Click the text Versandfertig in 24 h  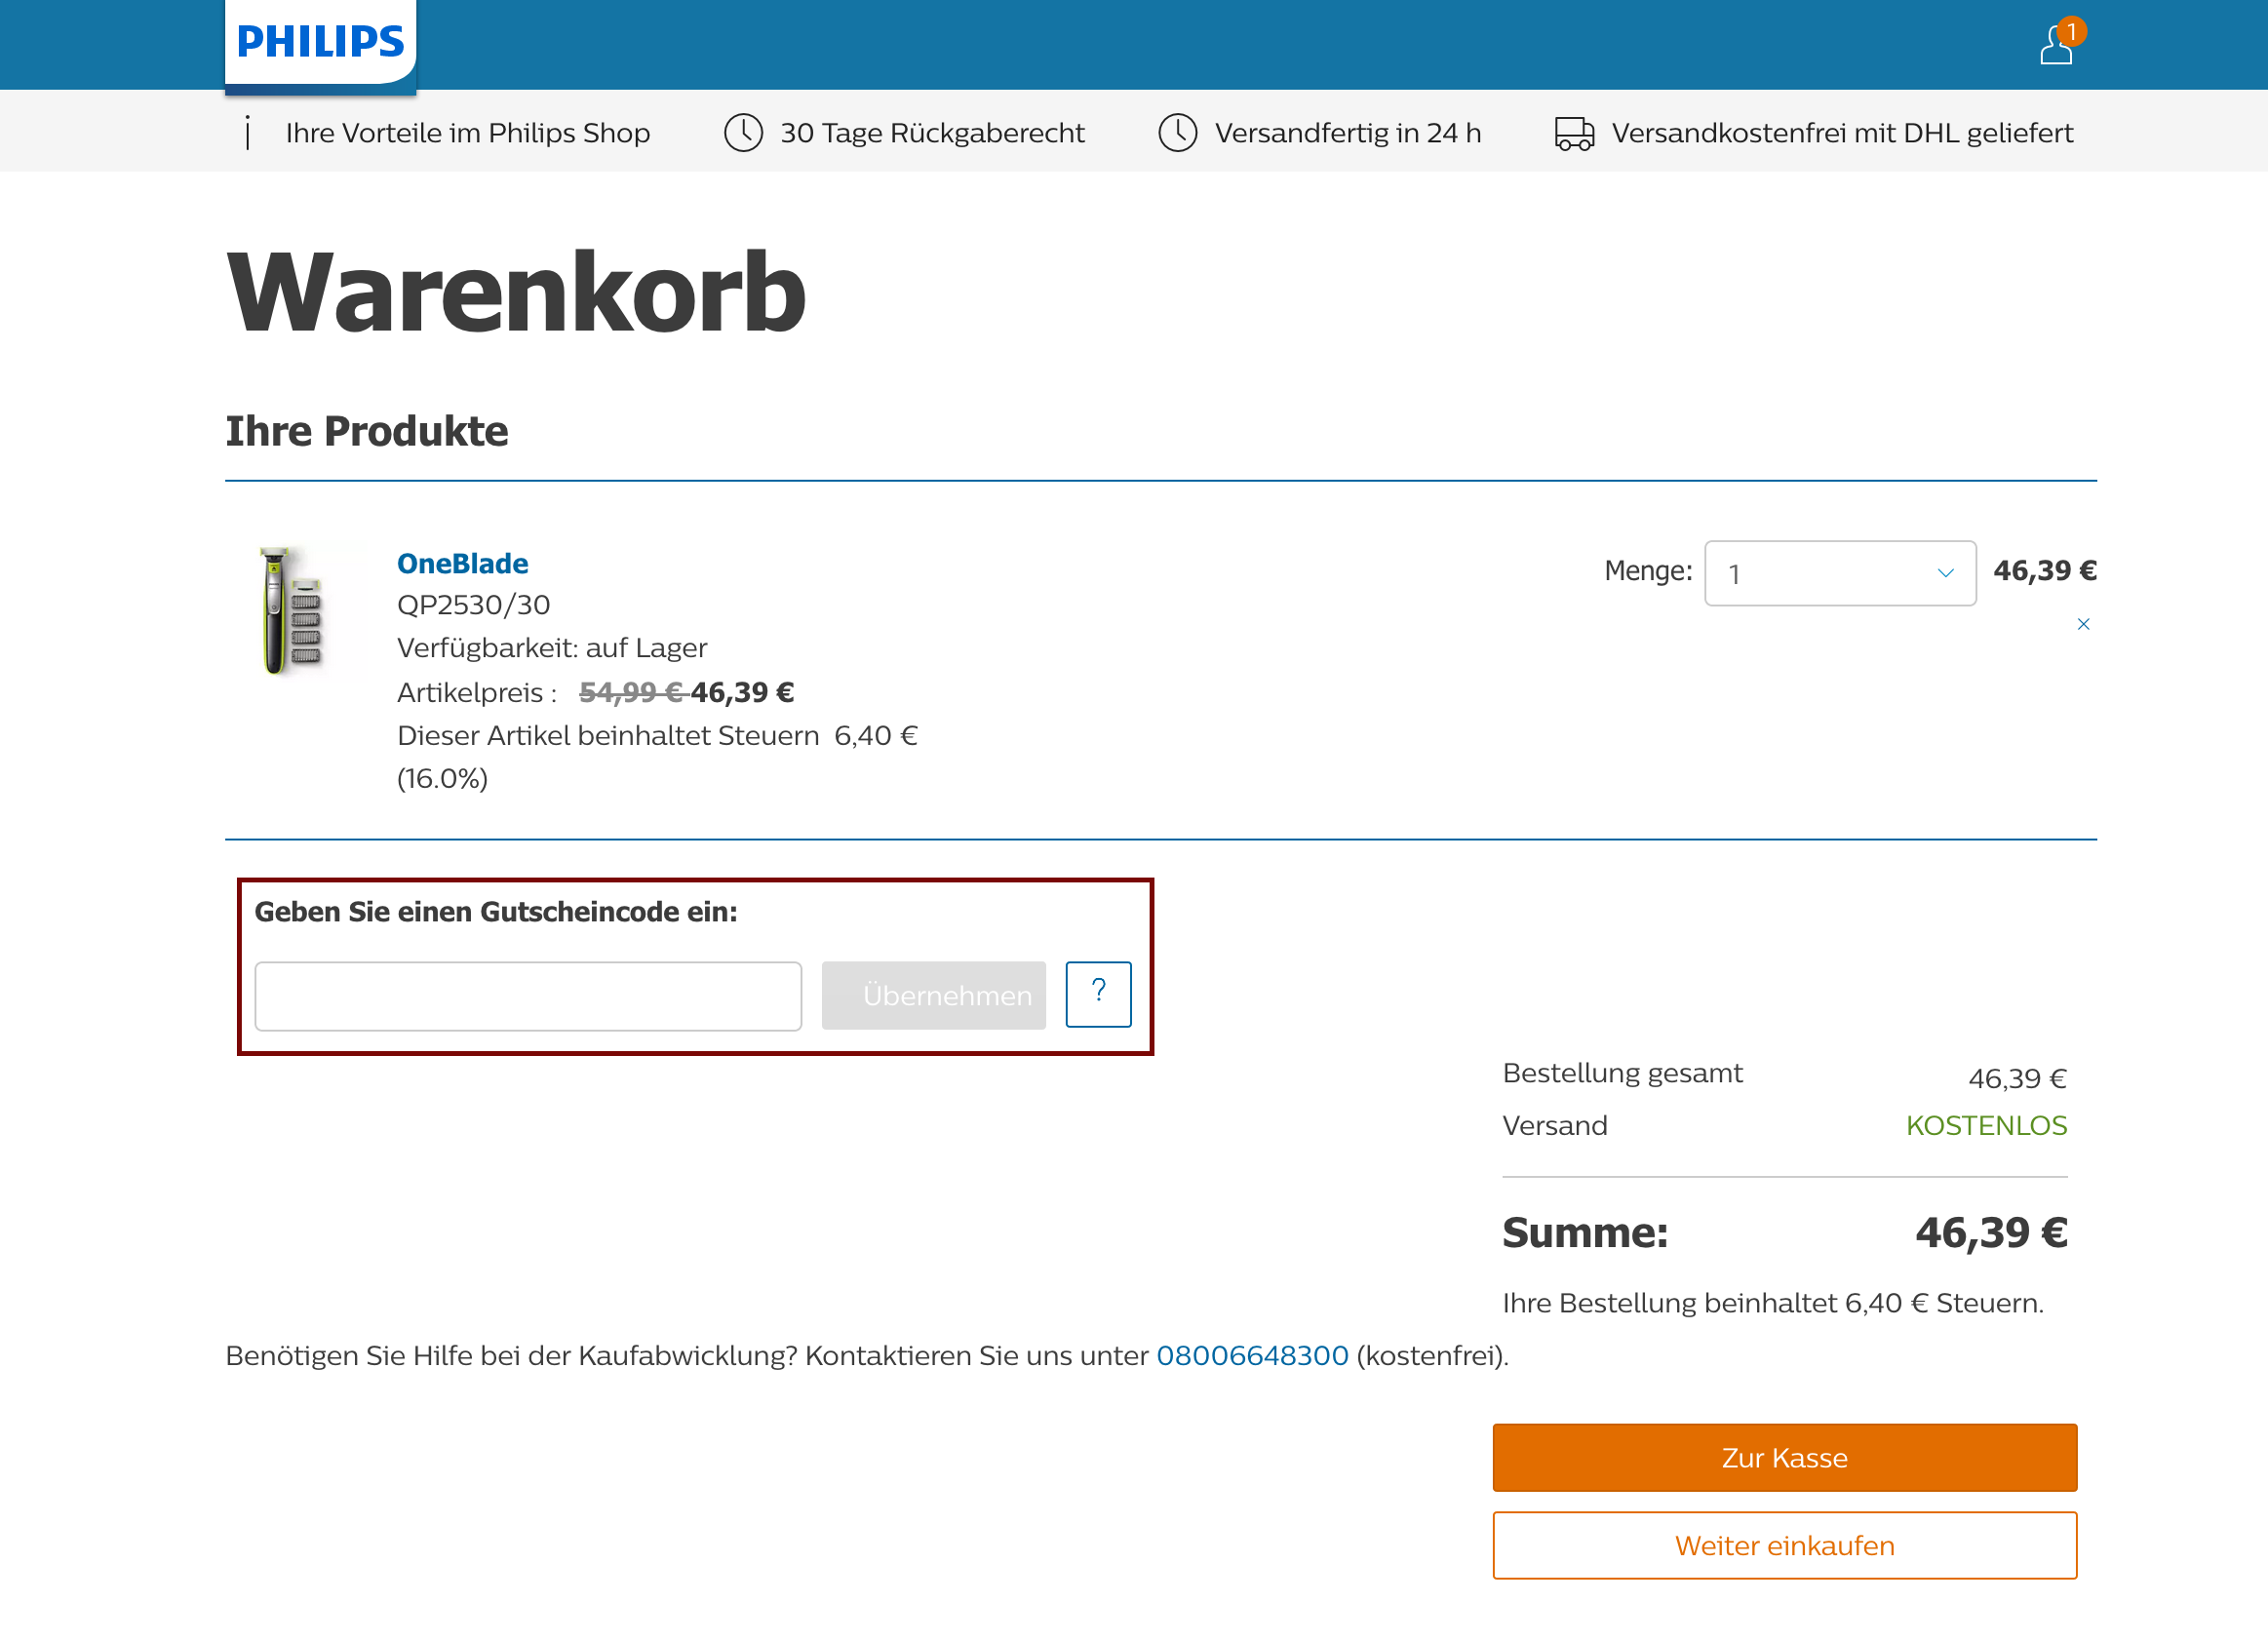coord(1348,133)
